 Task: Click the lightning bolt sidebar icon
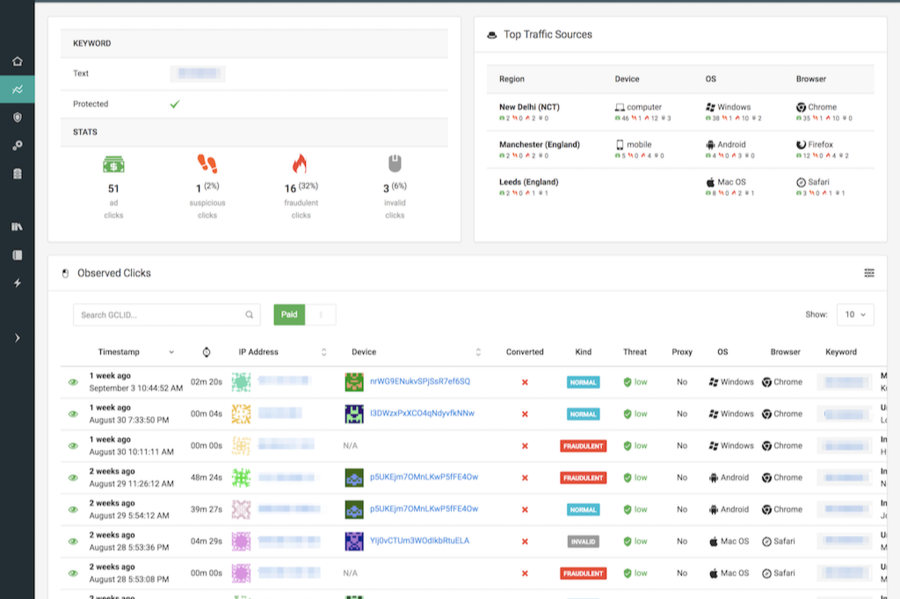(17, 283)
